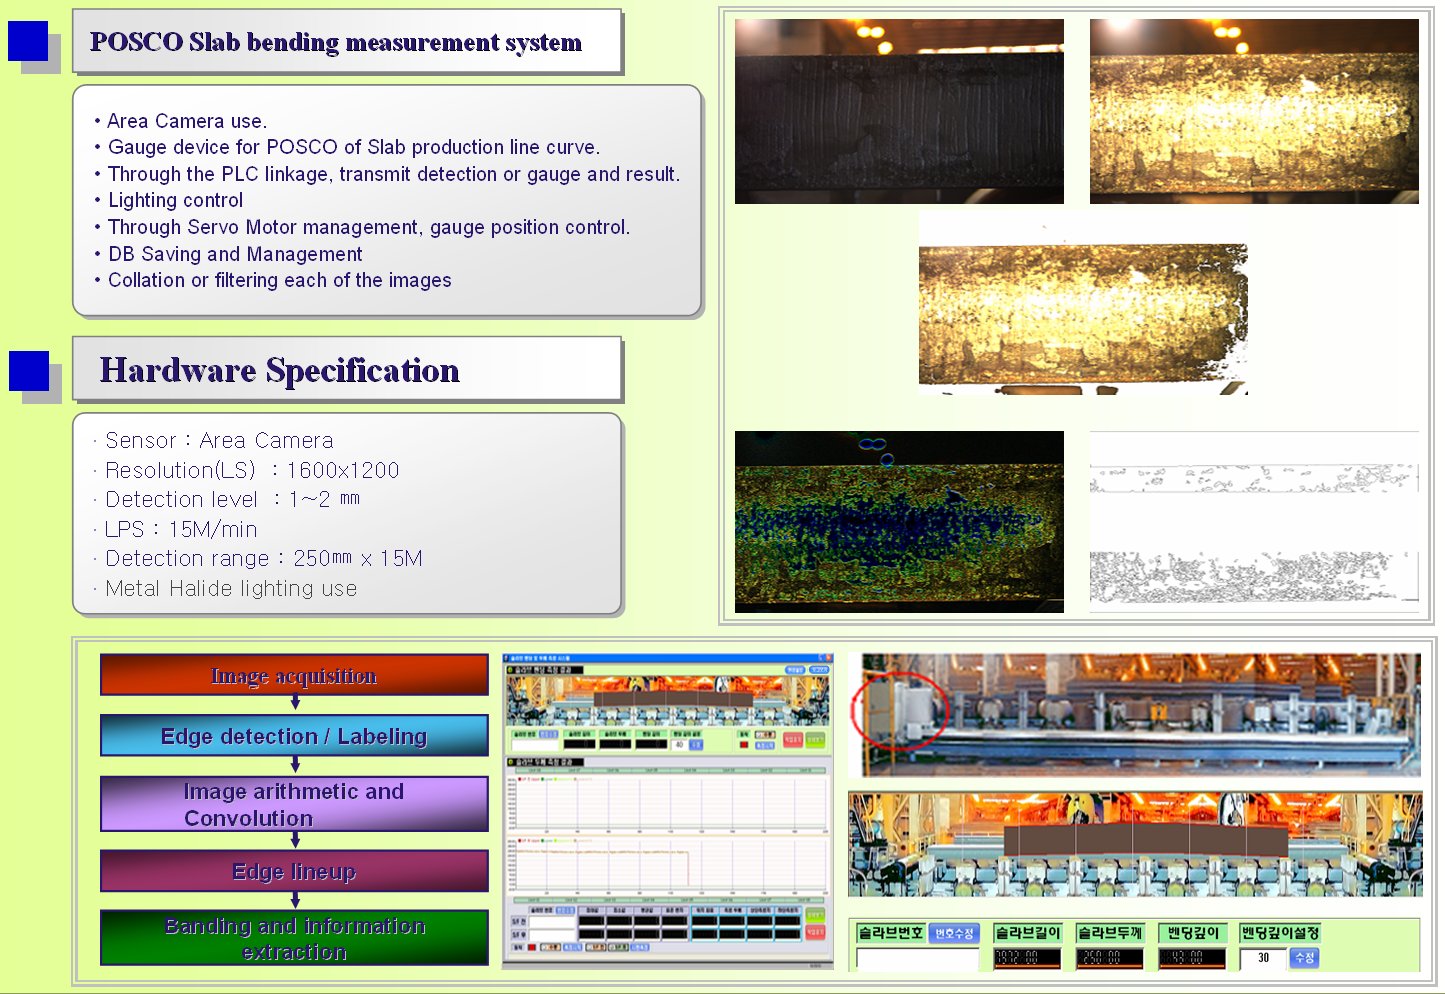Click the small app's field showing 40

pyautogui.click(x=679, y=745)
